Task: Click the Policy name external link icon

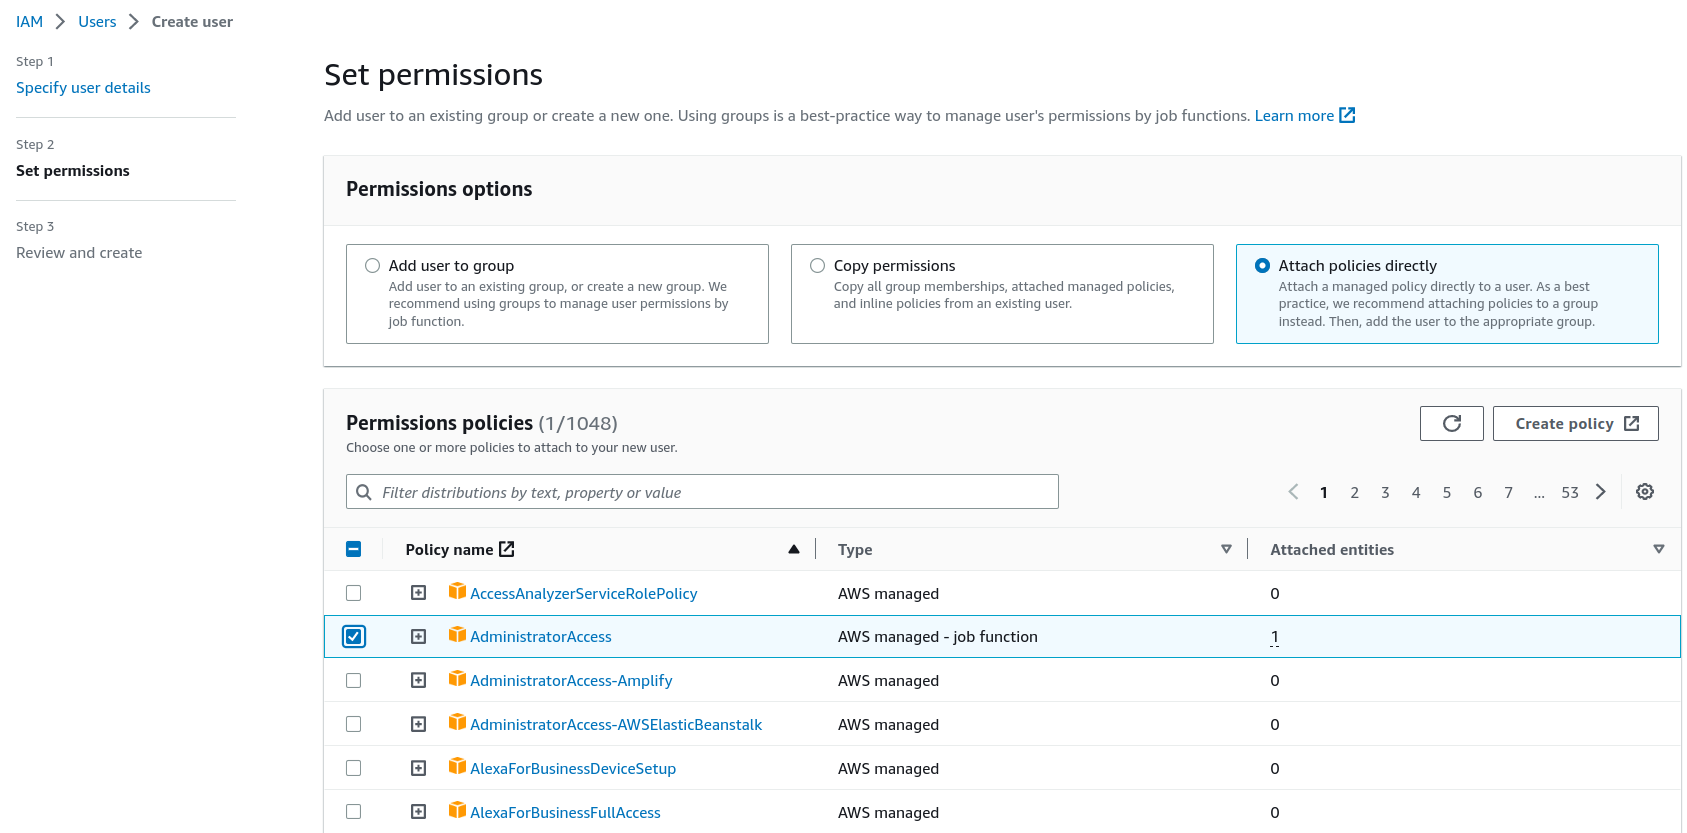Action: (507, 549)
